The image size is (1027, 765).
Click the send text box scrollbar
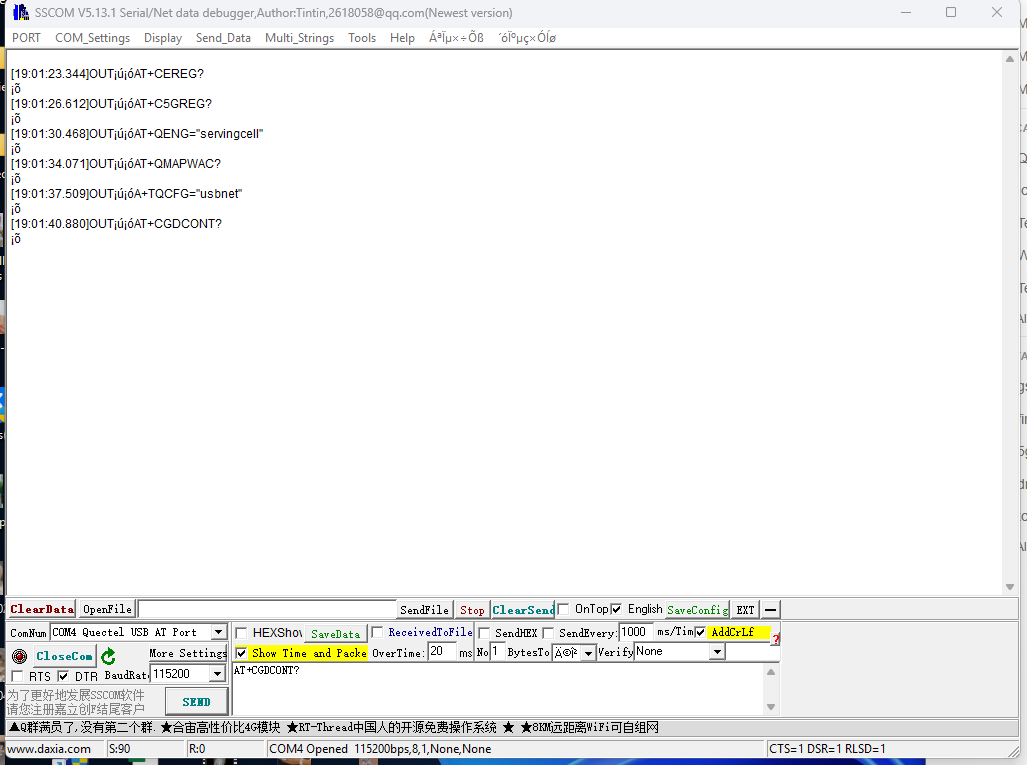point(770,689)
